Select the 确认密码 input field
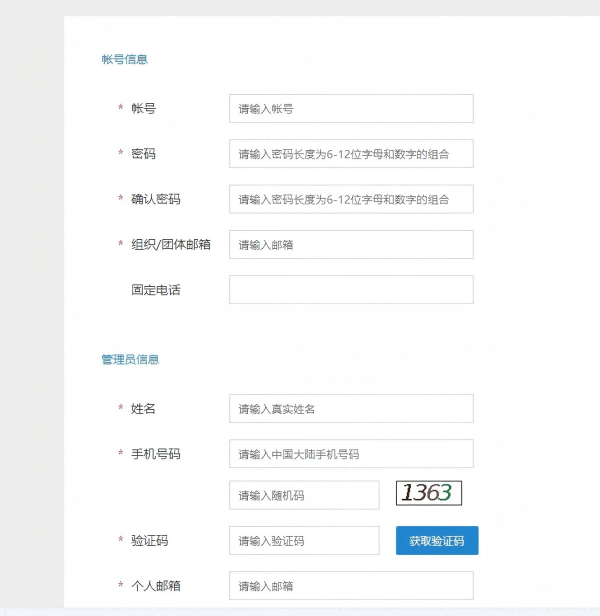 tap(351, 199)
